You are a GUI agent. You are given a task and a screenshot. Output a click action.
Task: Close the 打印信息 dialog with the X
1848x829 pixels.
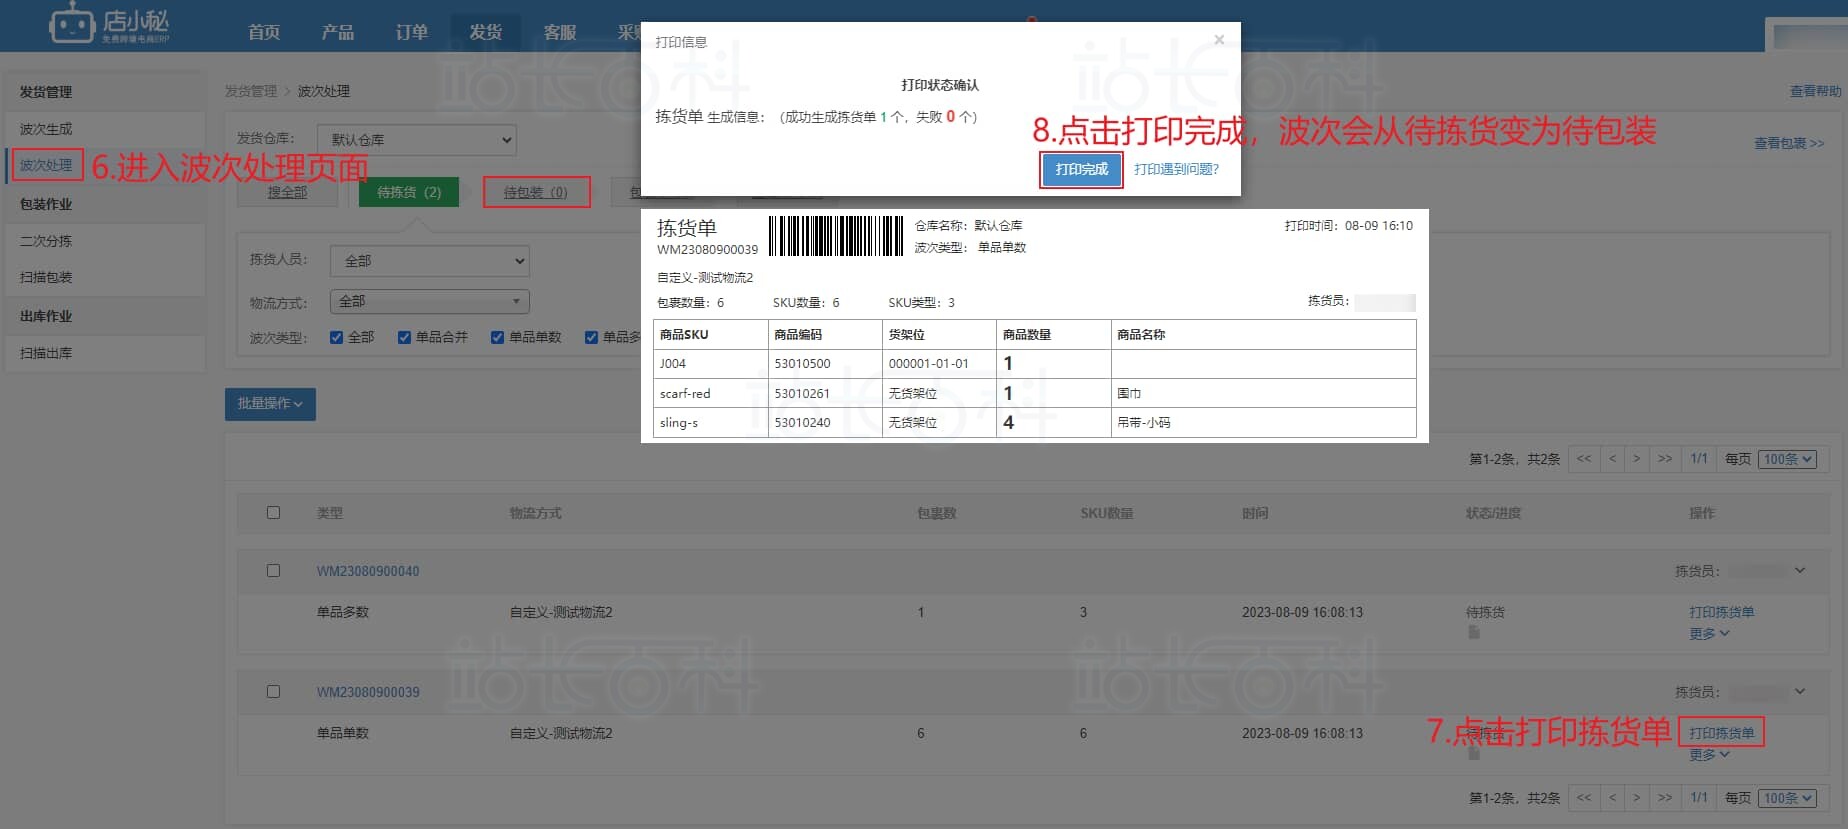[x=1218, y=40]
